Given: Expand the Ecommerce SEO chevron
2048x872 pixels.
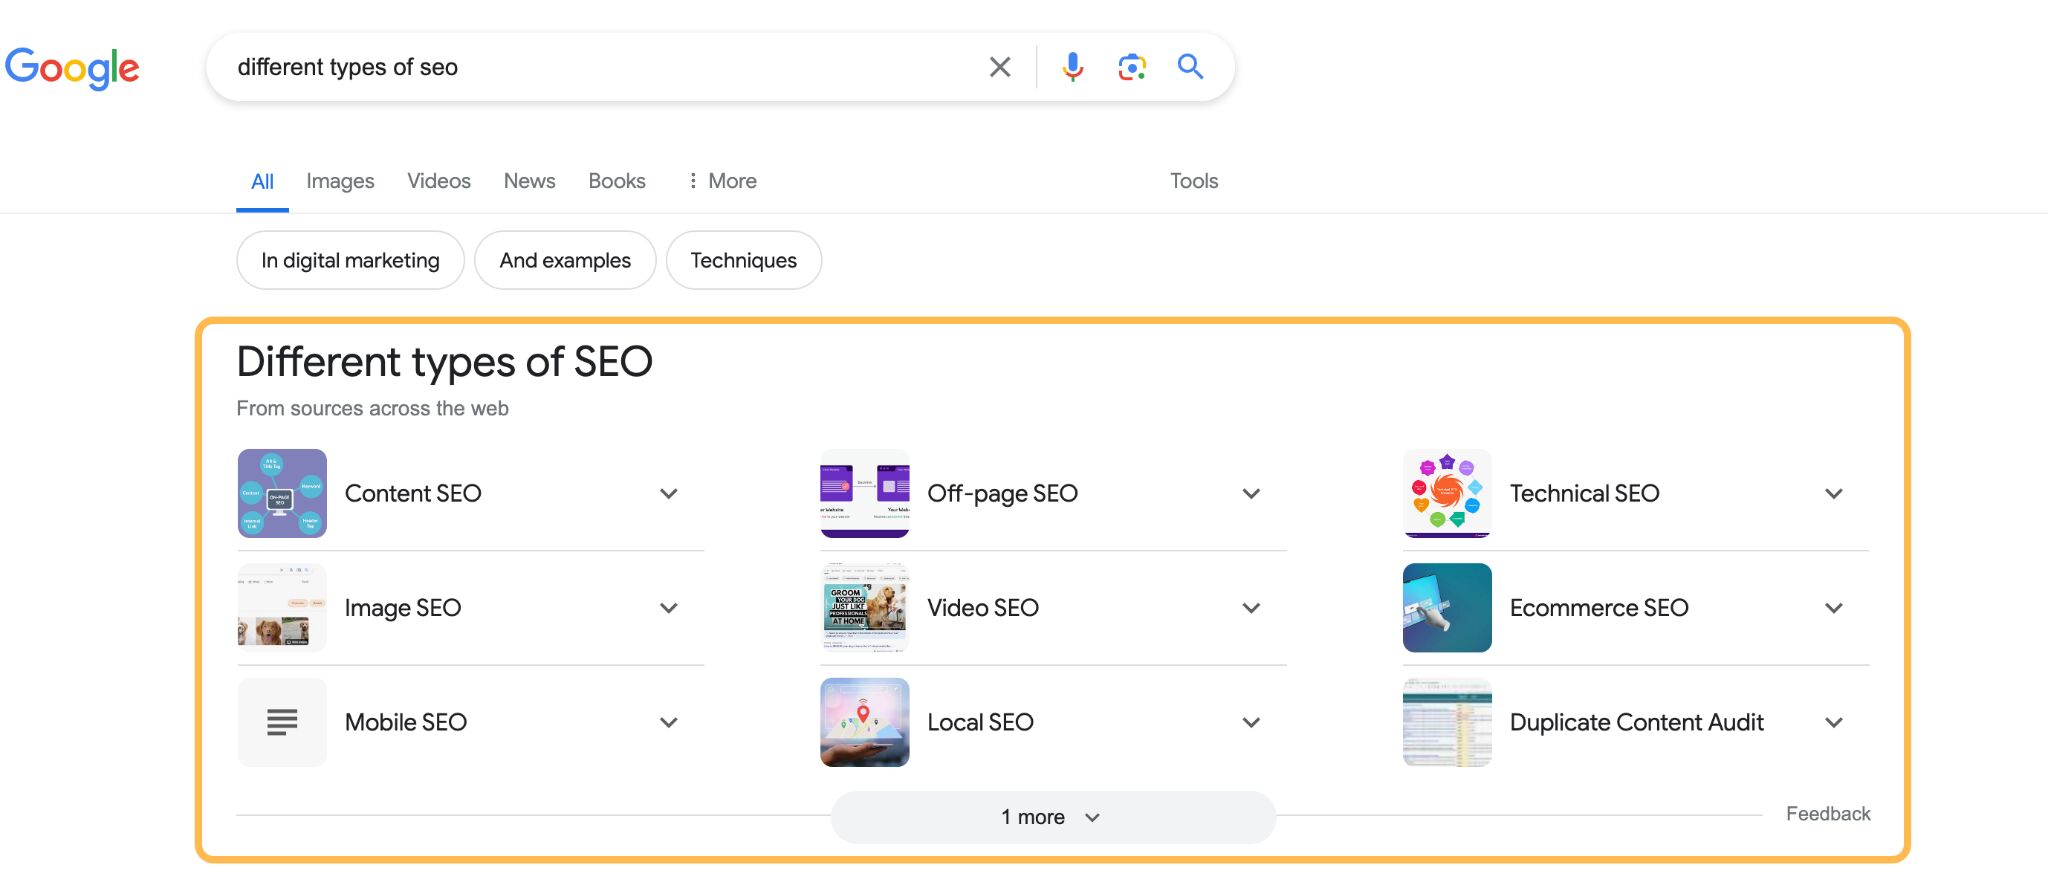Looking at the screenshot, I should pyautogui.click(x=1834, y=608).
